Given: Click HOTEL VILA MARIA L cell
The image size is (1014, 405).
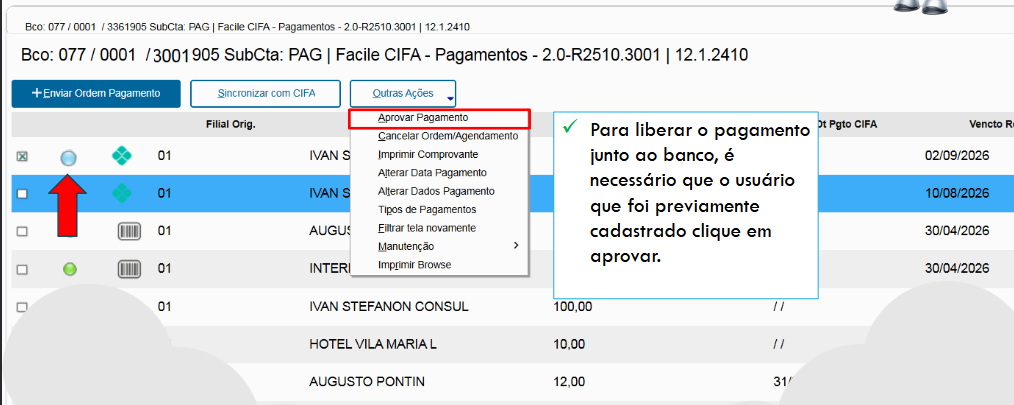Looking at the screenshot, I should coord(373,344).
